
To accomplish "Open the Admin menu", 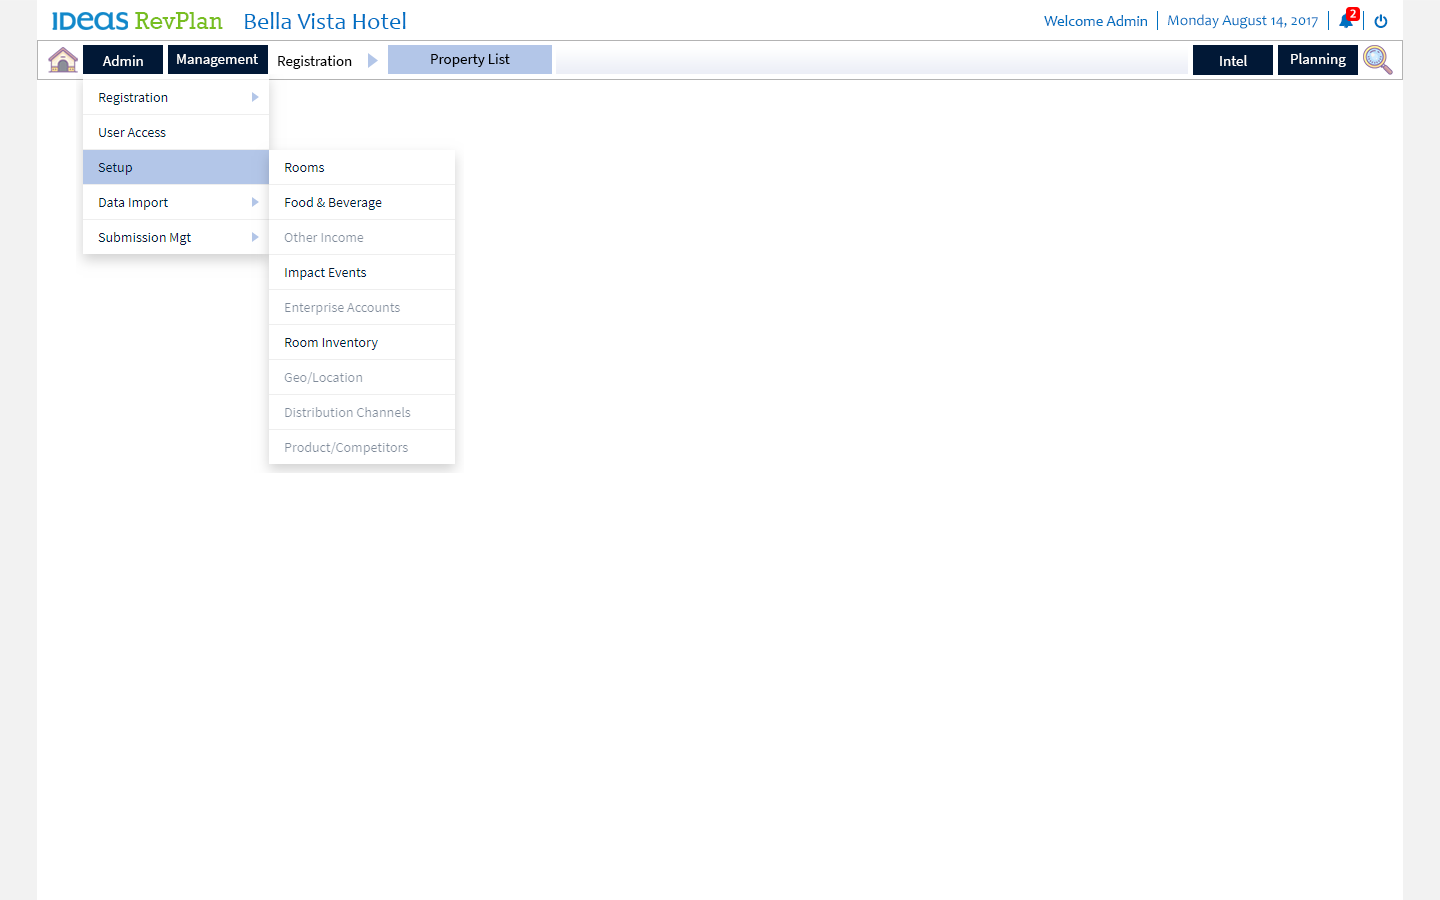I will pyautogui.click(x=122, y=59).
